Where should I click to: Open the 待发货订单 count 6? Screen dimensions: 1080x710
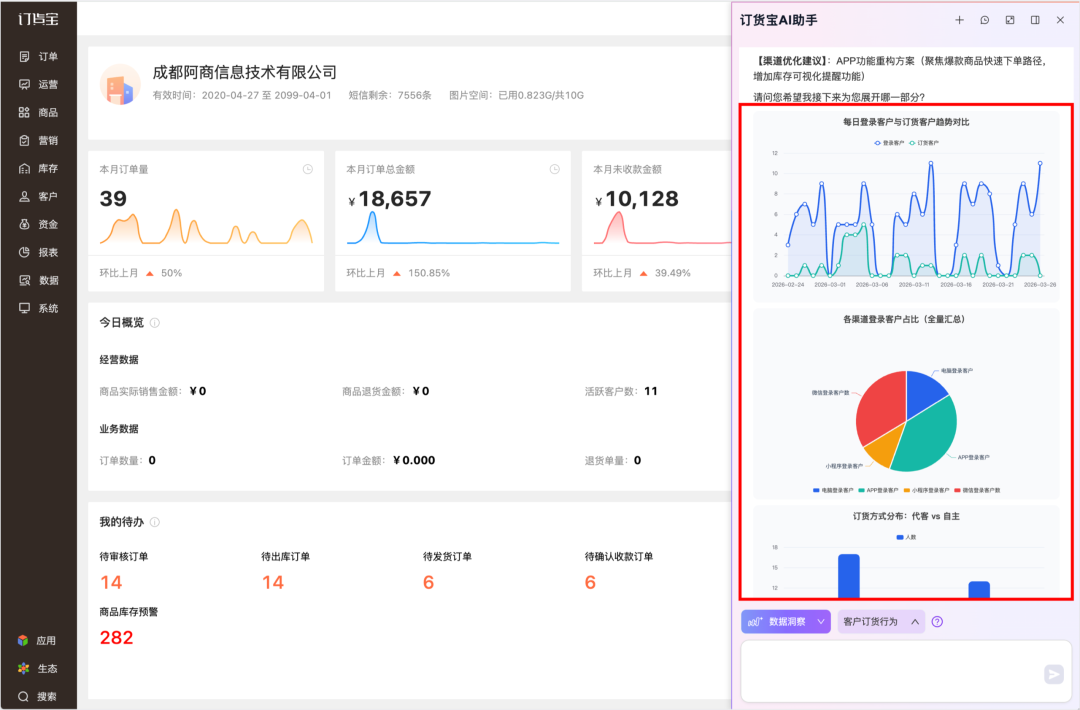tap(428, 583)
